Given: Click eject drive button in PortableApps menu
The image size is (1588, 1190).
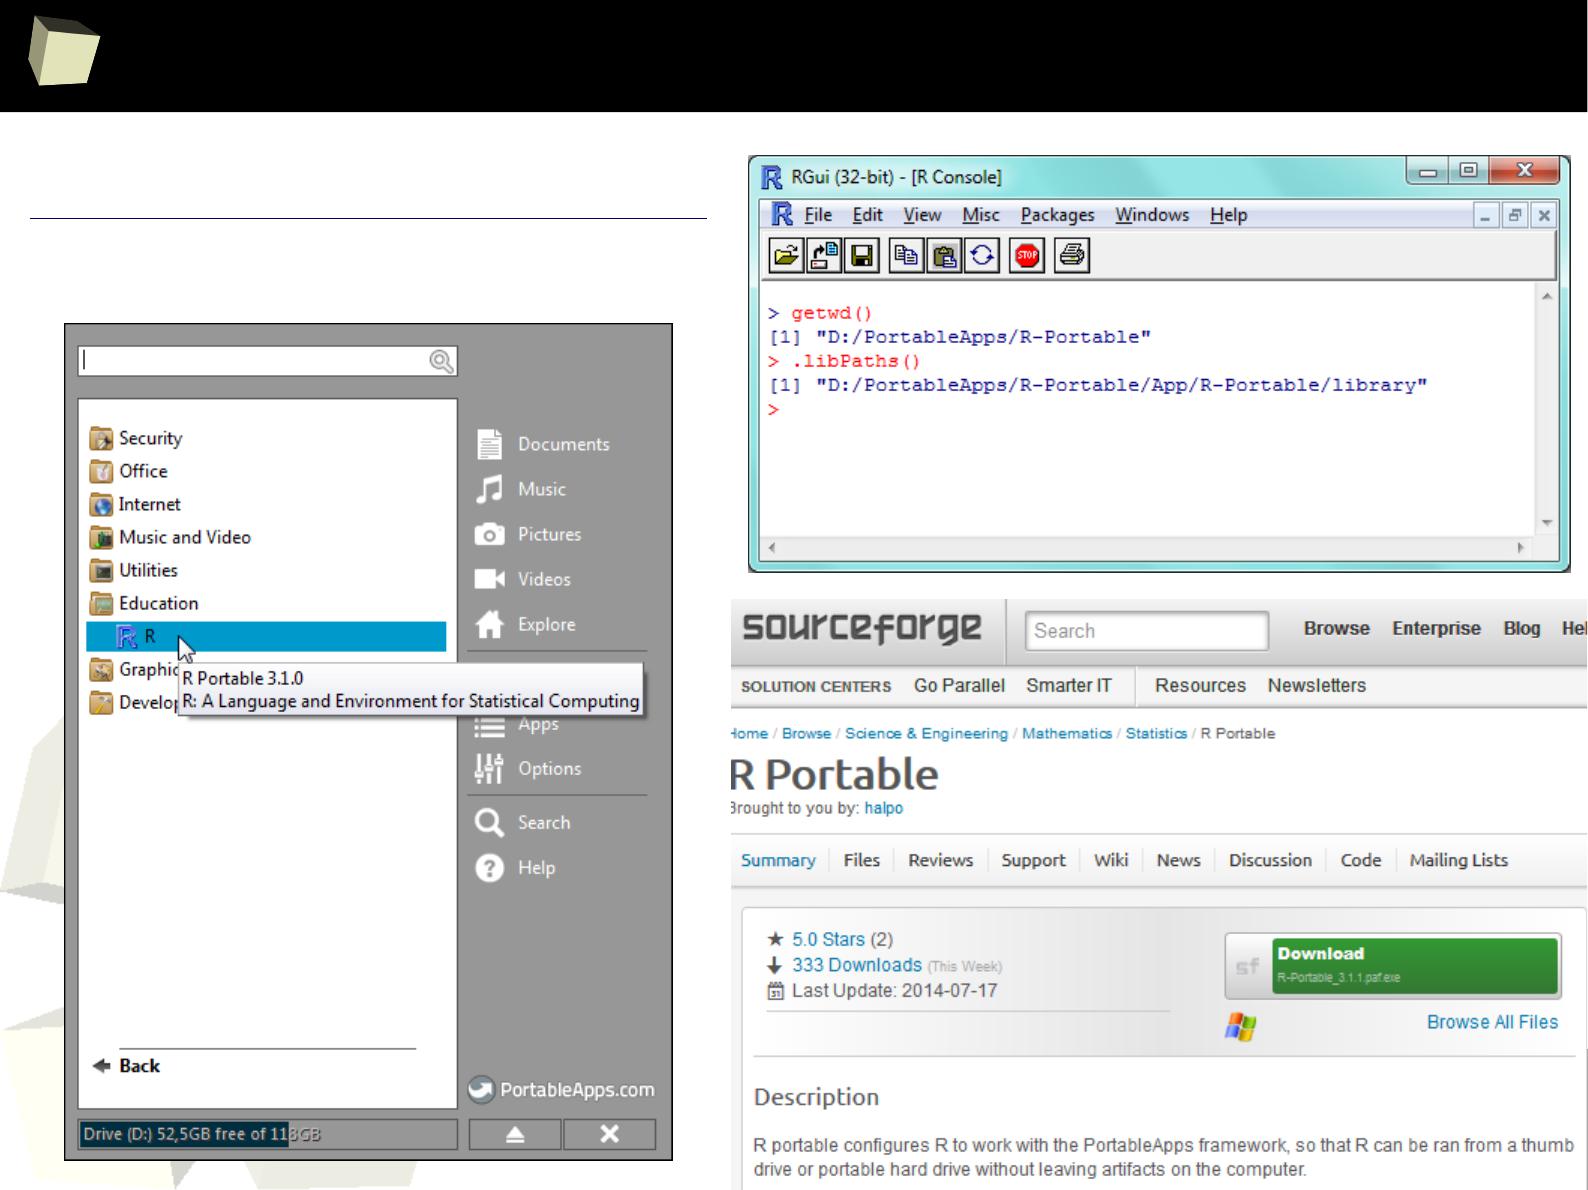Looking at the screenshot, I should coord(515,1134).
